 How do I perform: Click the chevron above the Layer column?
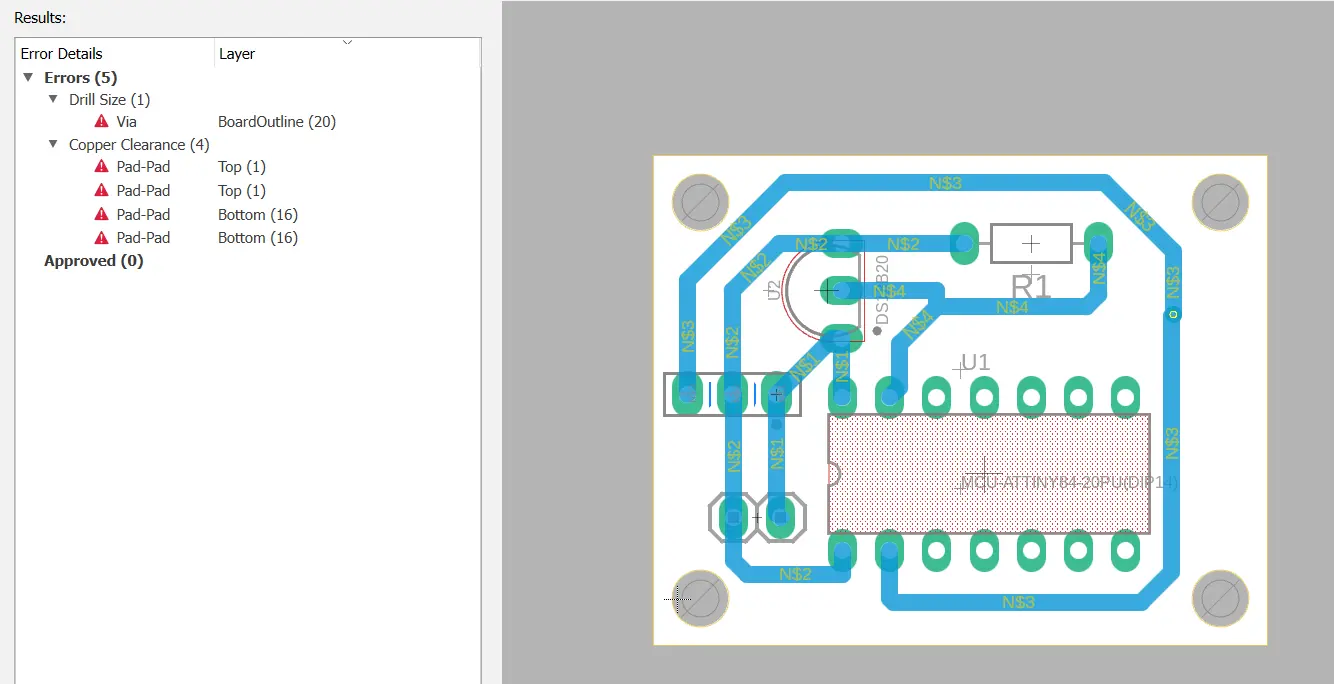pos(347,42)
